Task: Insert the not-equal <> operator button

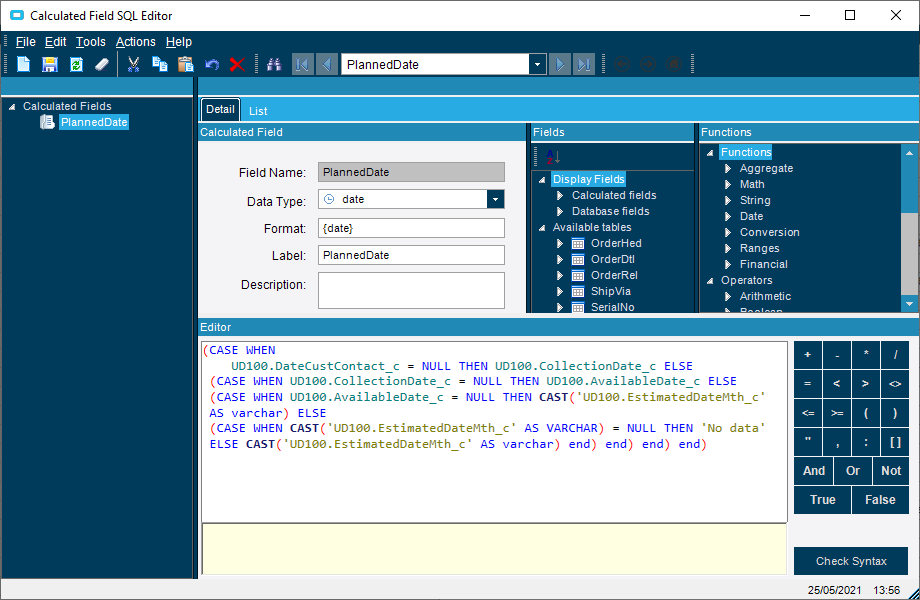Action: point(895,384)
